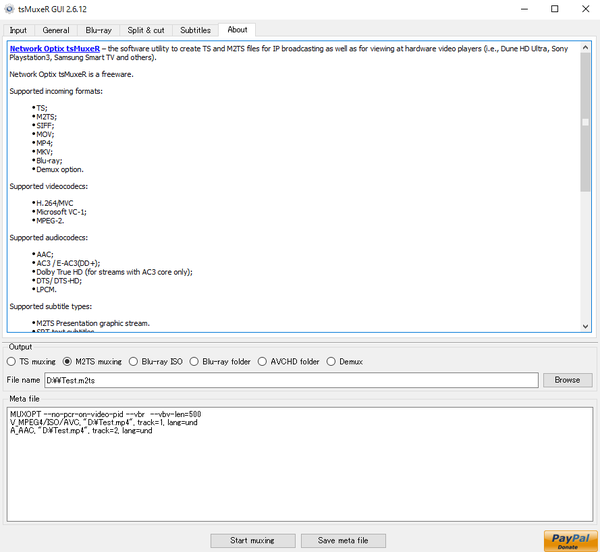Viewport: 600px width, 552px height.
Task: Close the tsMuxeR GUI window
Action: (585, 9)
